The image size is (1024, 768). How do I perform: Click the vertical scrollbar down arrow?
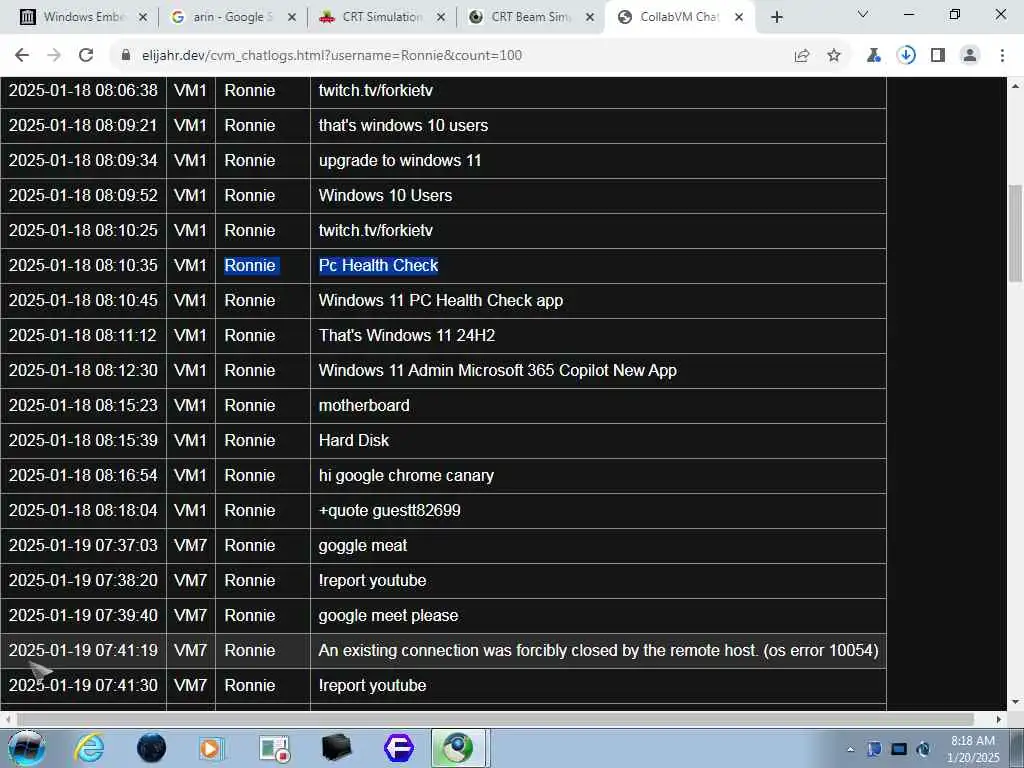1016,702
